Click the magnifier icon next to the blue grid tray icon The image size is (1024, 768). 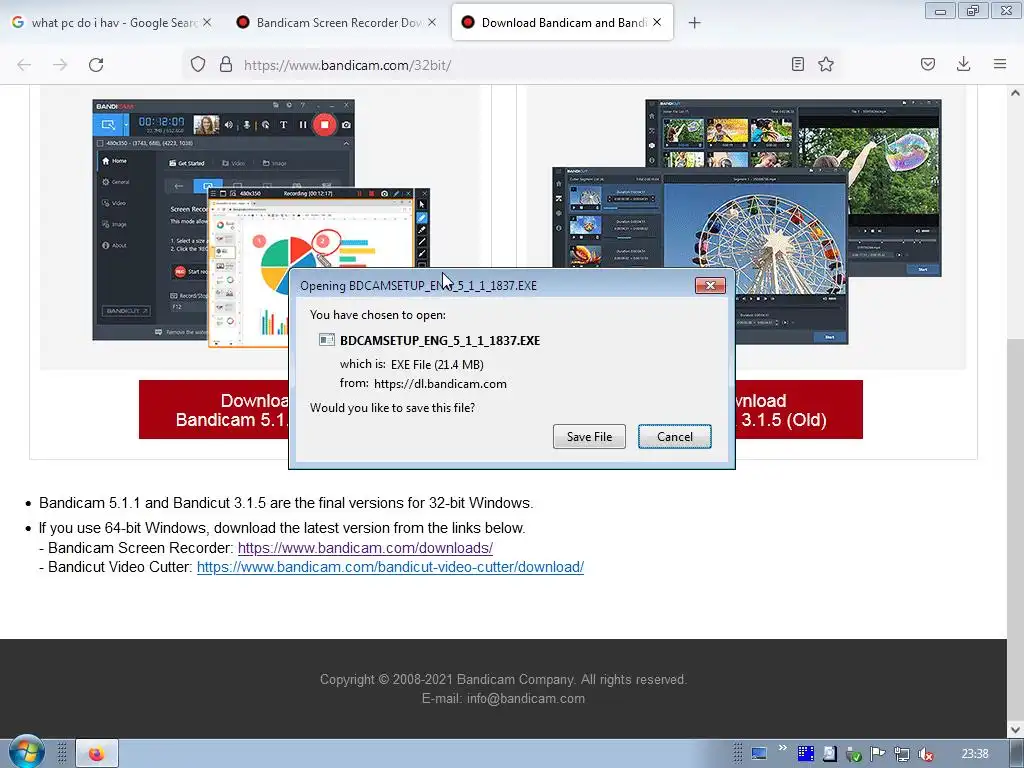829,754
